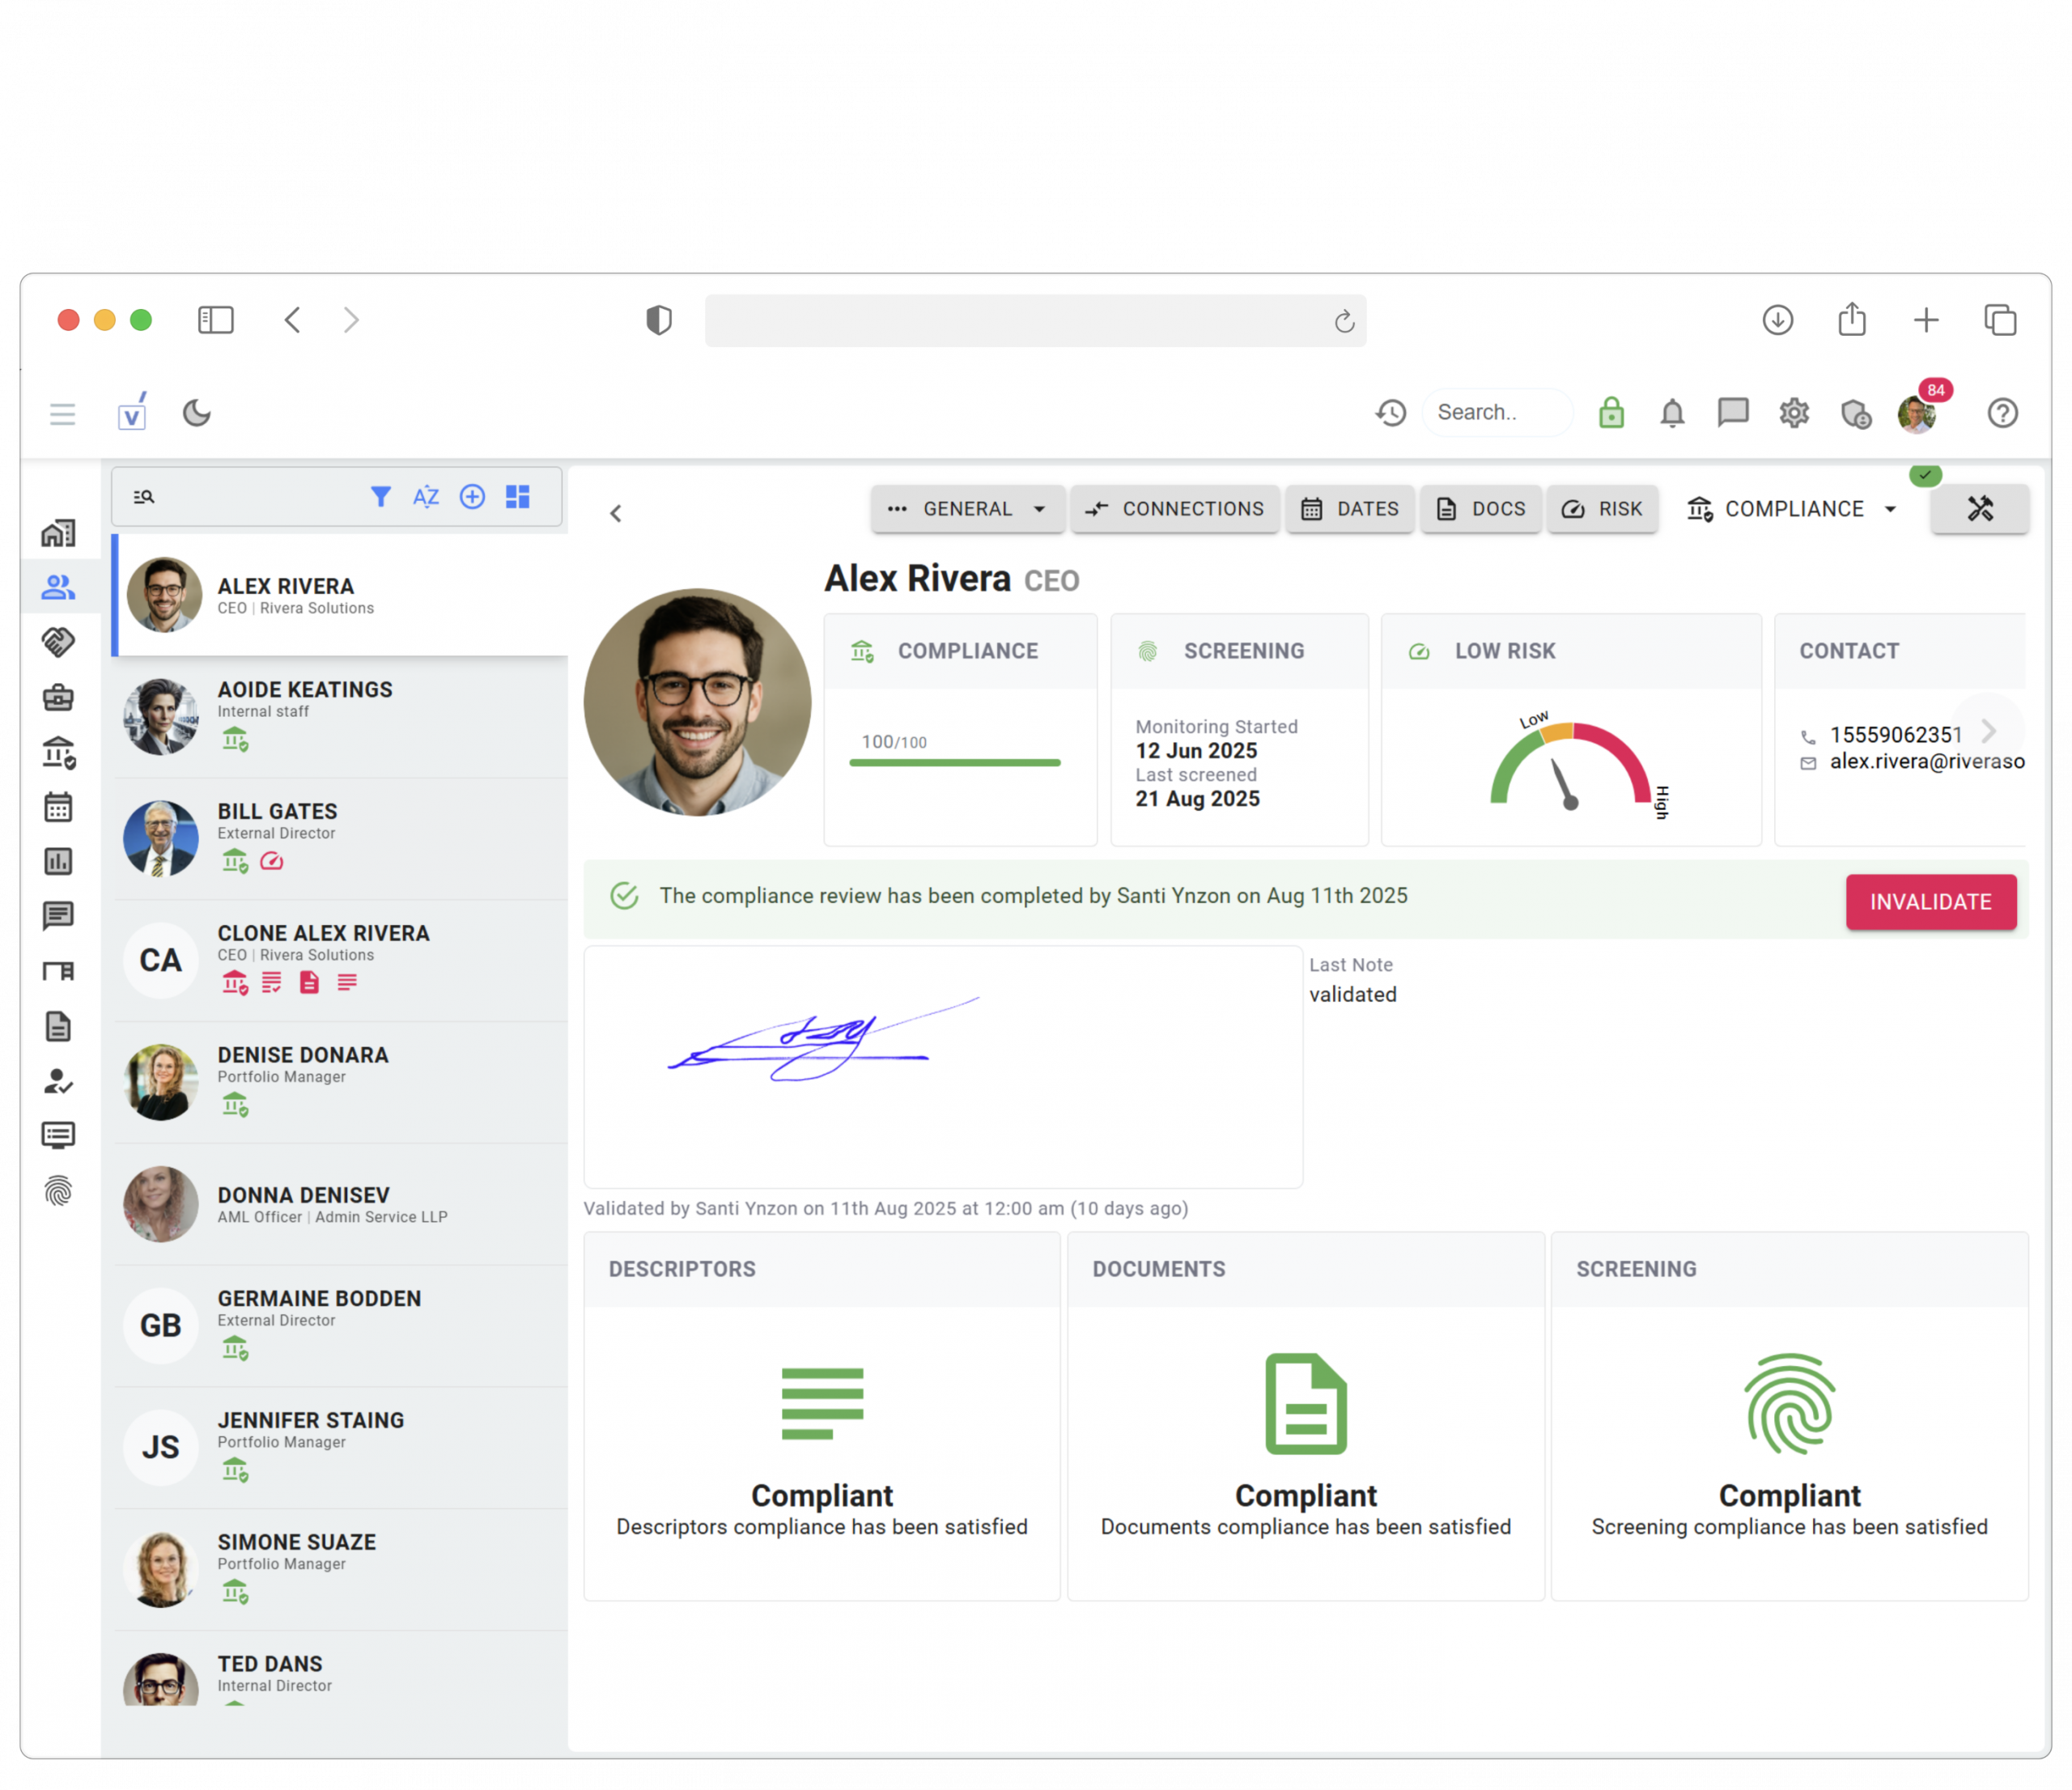2072x1790 pixels.
Task: Switch to the CONNECTIONS tab
Action: pos(1174,509)
